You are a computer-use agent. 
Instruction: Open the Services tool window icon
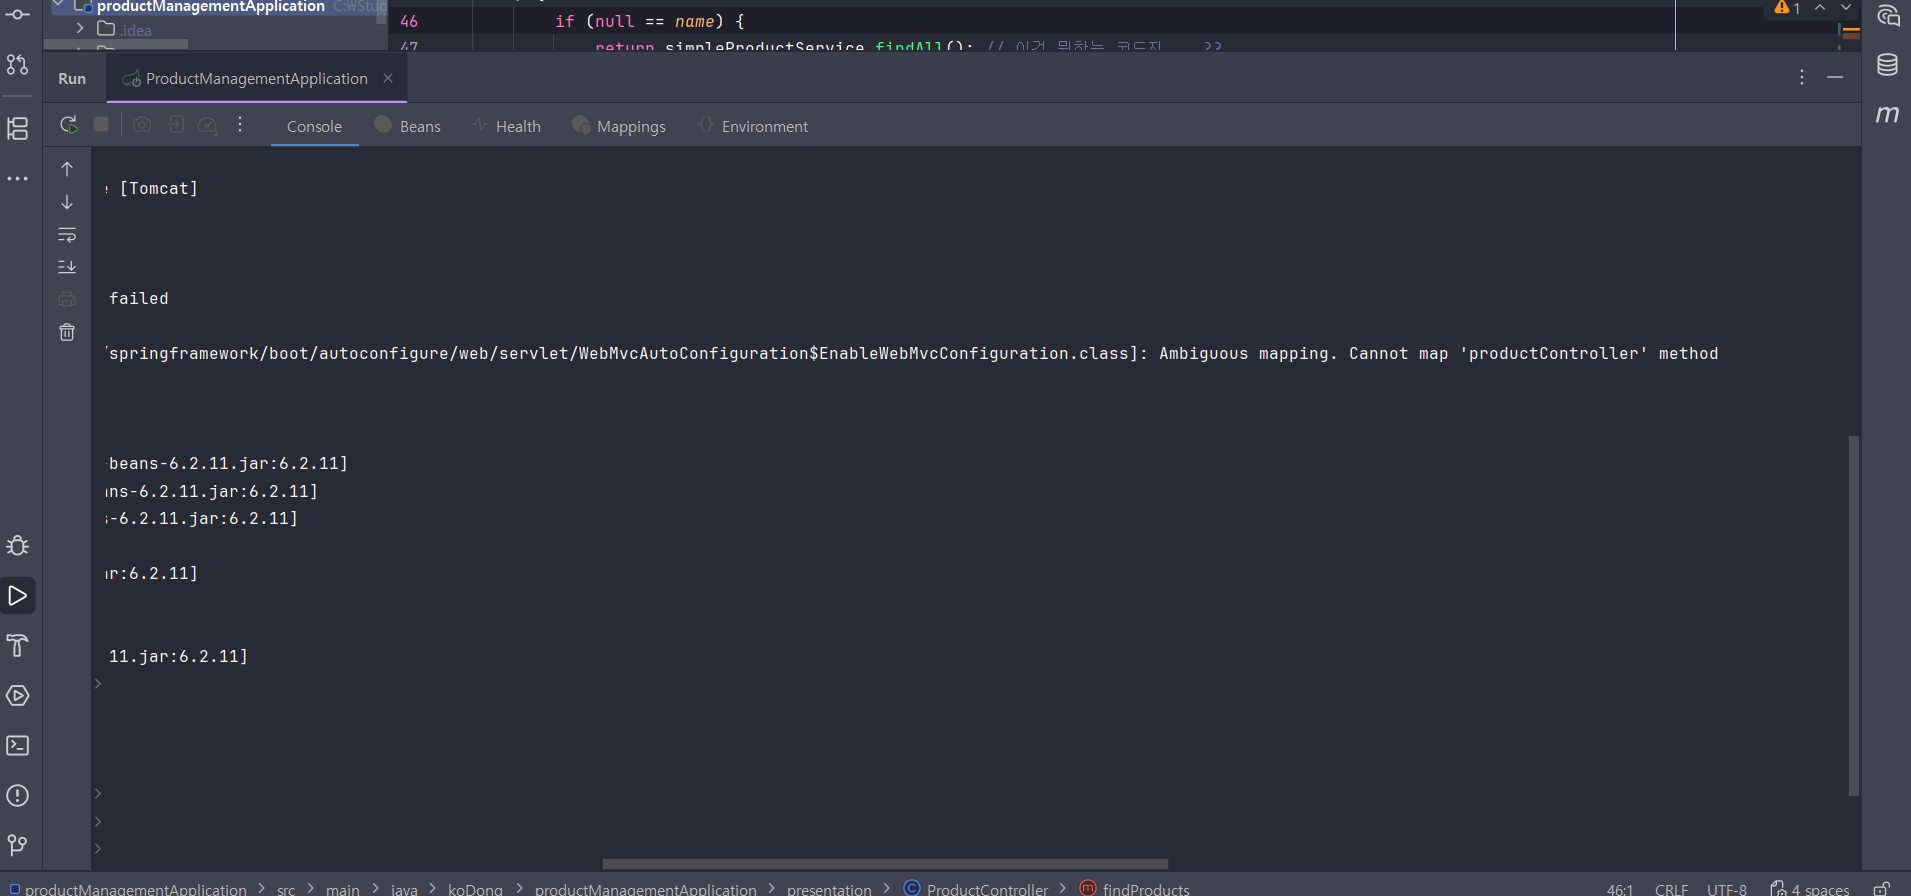18,696
